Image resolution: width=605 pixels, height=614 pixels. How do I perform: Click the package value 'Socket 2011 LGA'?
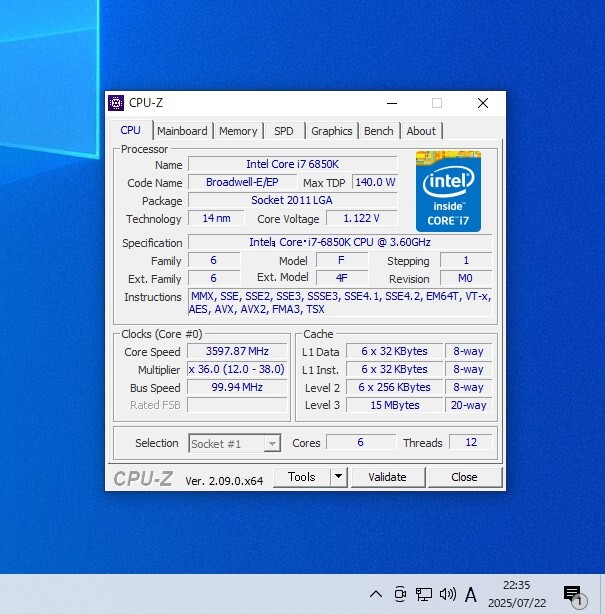pyautogui.click(x=293, y=200)
